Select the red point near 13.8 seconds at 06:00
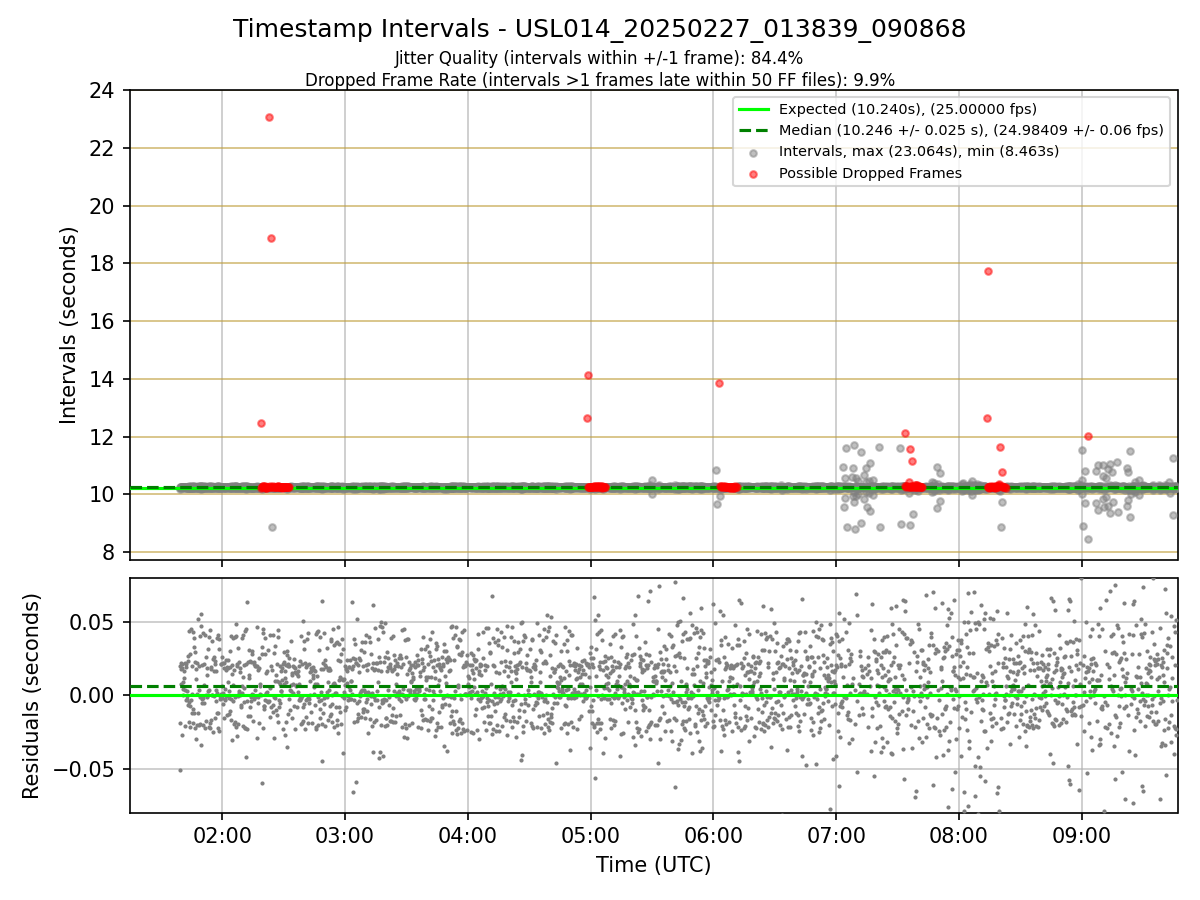This screenshot has height=900, width=1200. [x=719, y=383]
